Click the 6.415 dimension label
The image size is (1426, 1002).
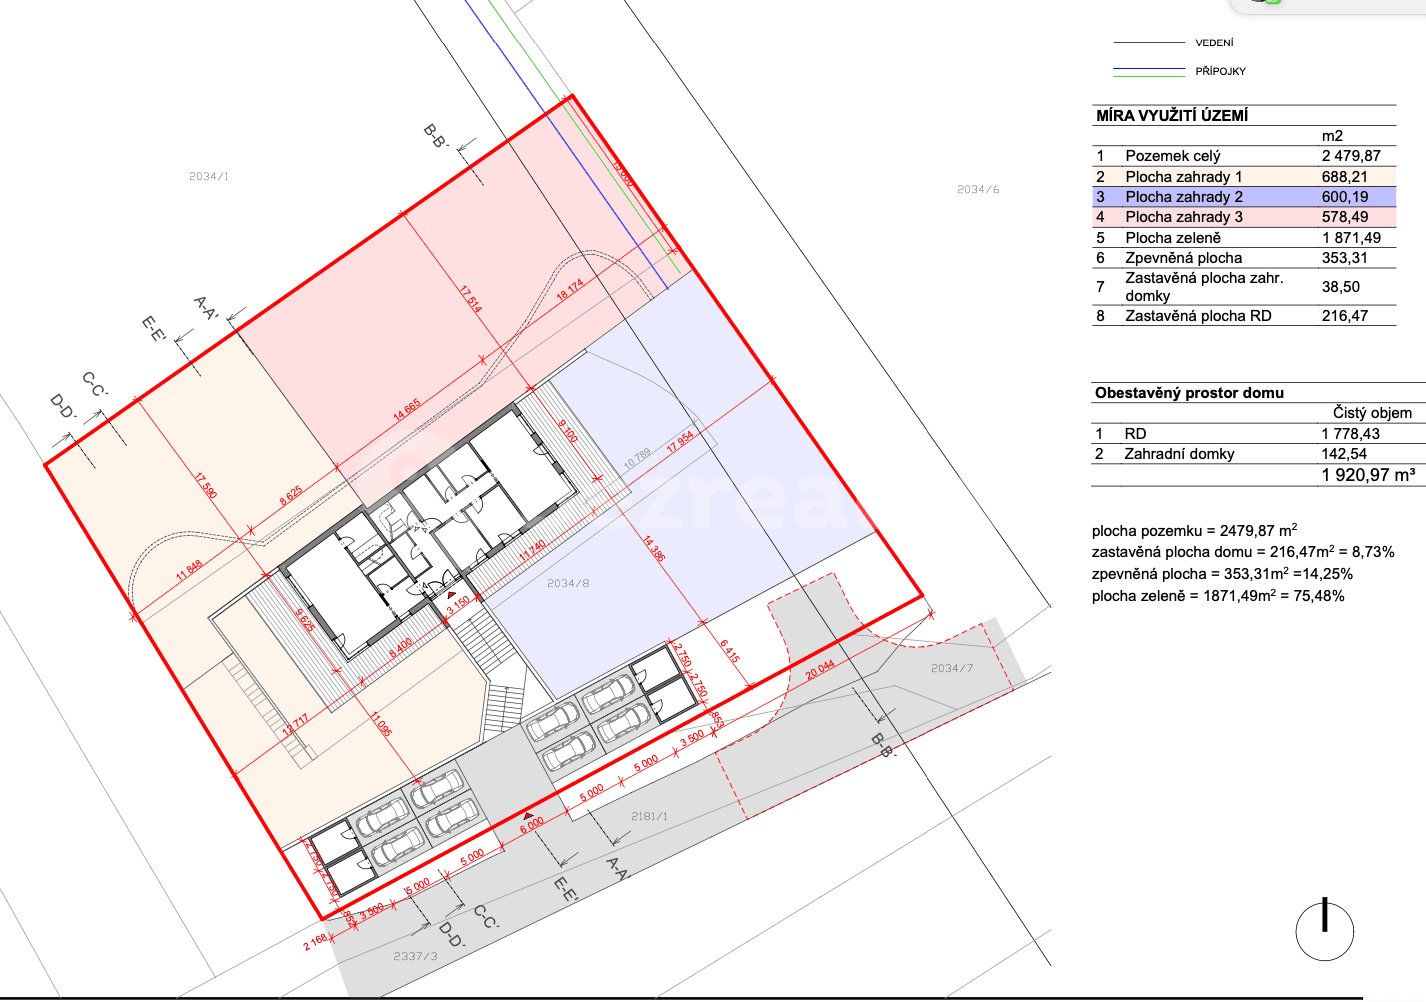(729, 652)
